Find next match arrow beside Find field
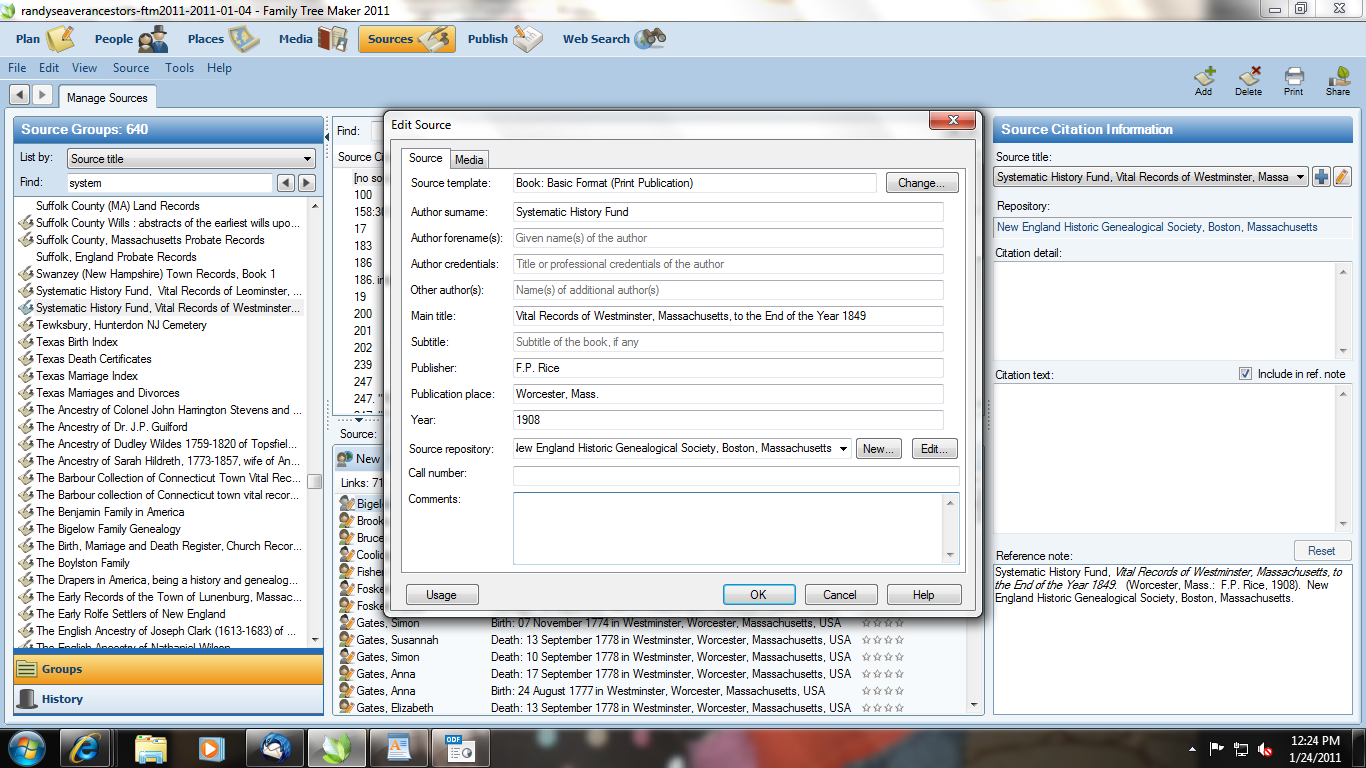1366x768 pixels. (x=307, y=183)
